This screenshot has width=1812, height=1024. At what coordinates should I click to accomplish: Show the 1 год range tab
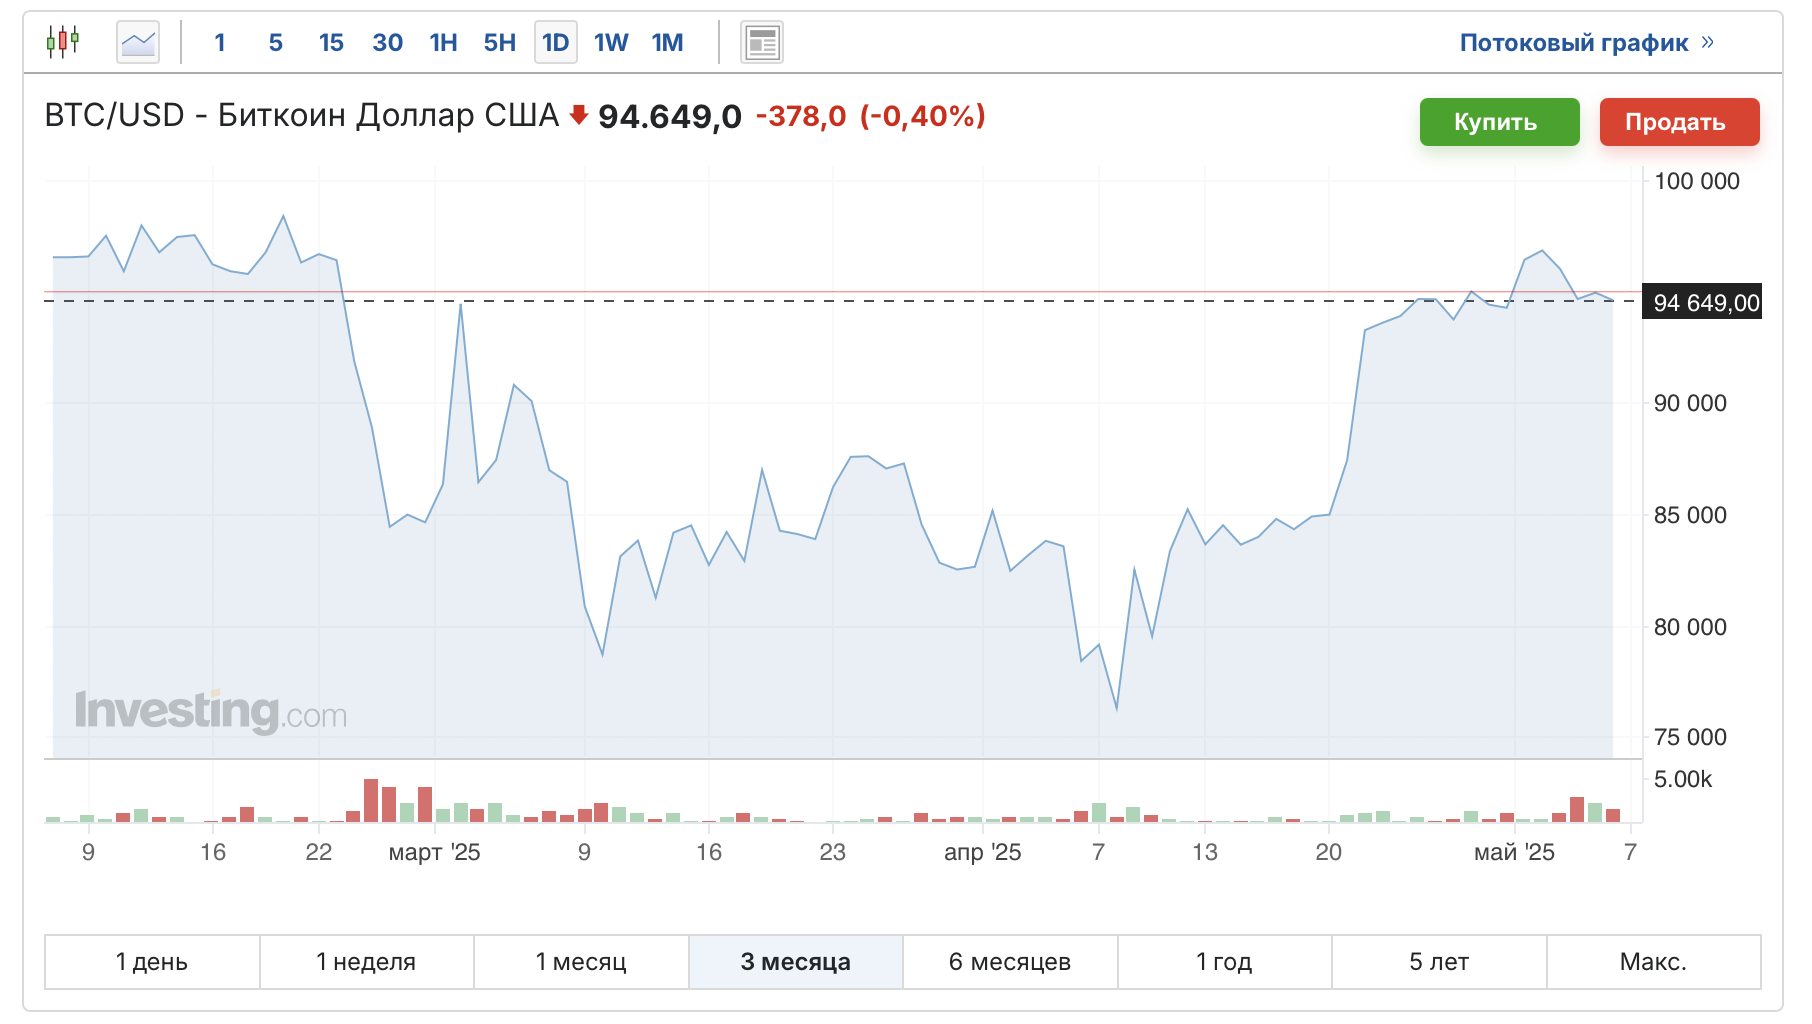[x=1224, y=962]
